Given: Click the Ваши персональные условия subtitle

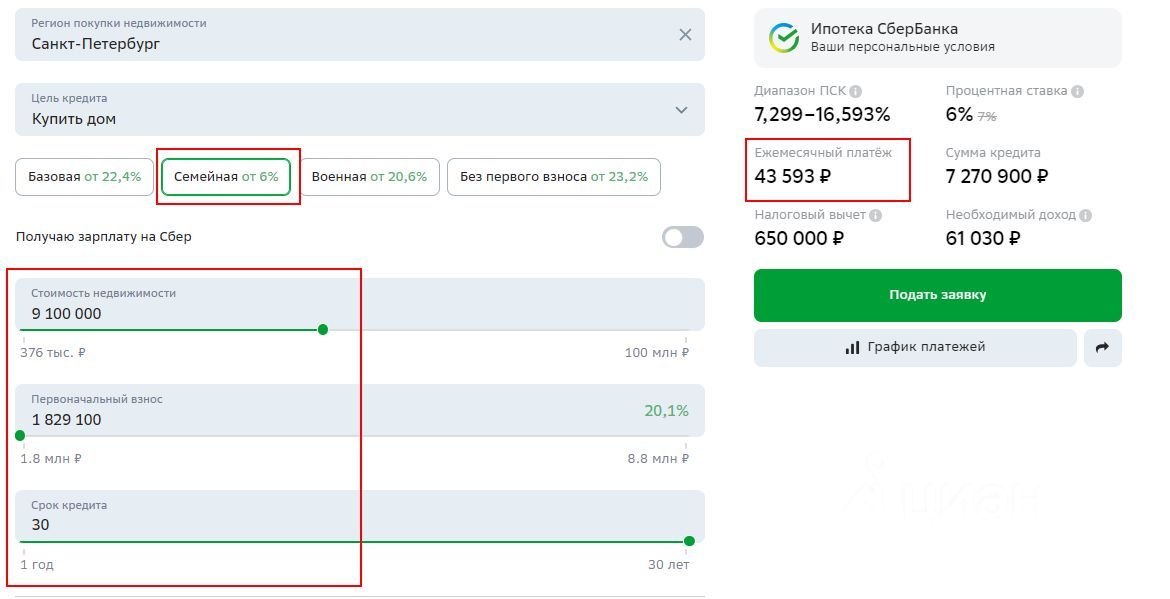Looking at the screenshot, I should coord(903,47).
